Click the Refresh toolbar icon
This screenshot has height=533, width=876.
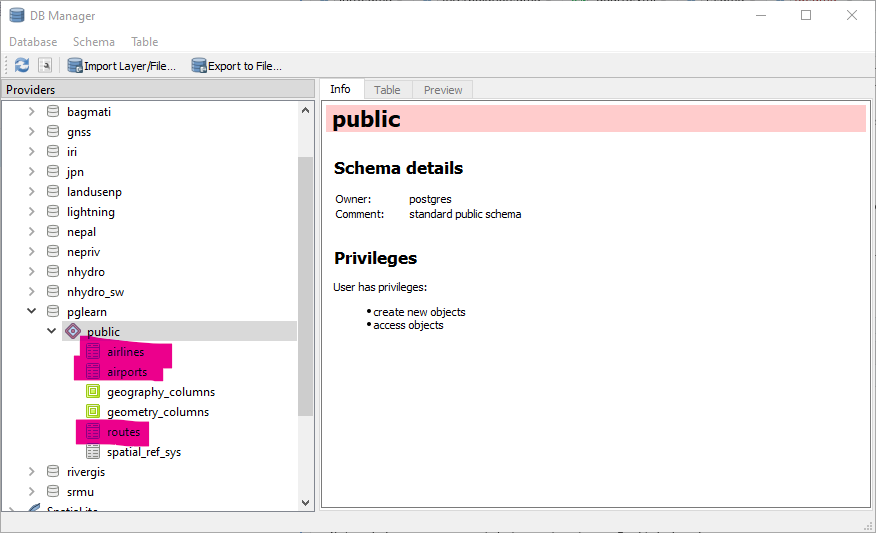tap(21, 66)
